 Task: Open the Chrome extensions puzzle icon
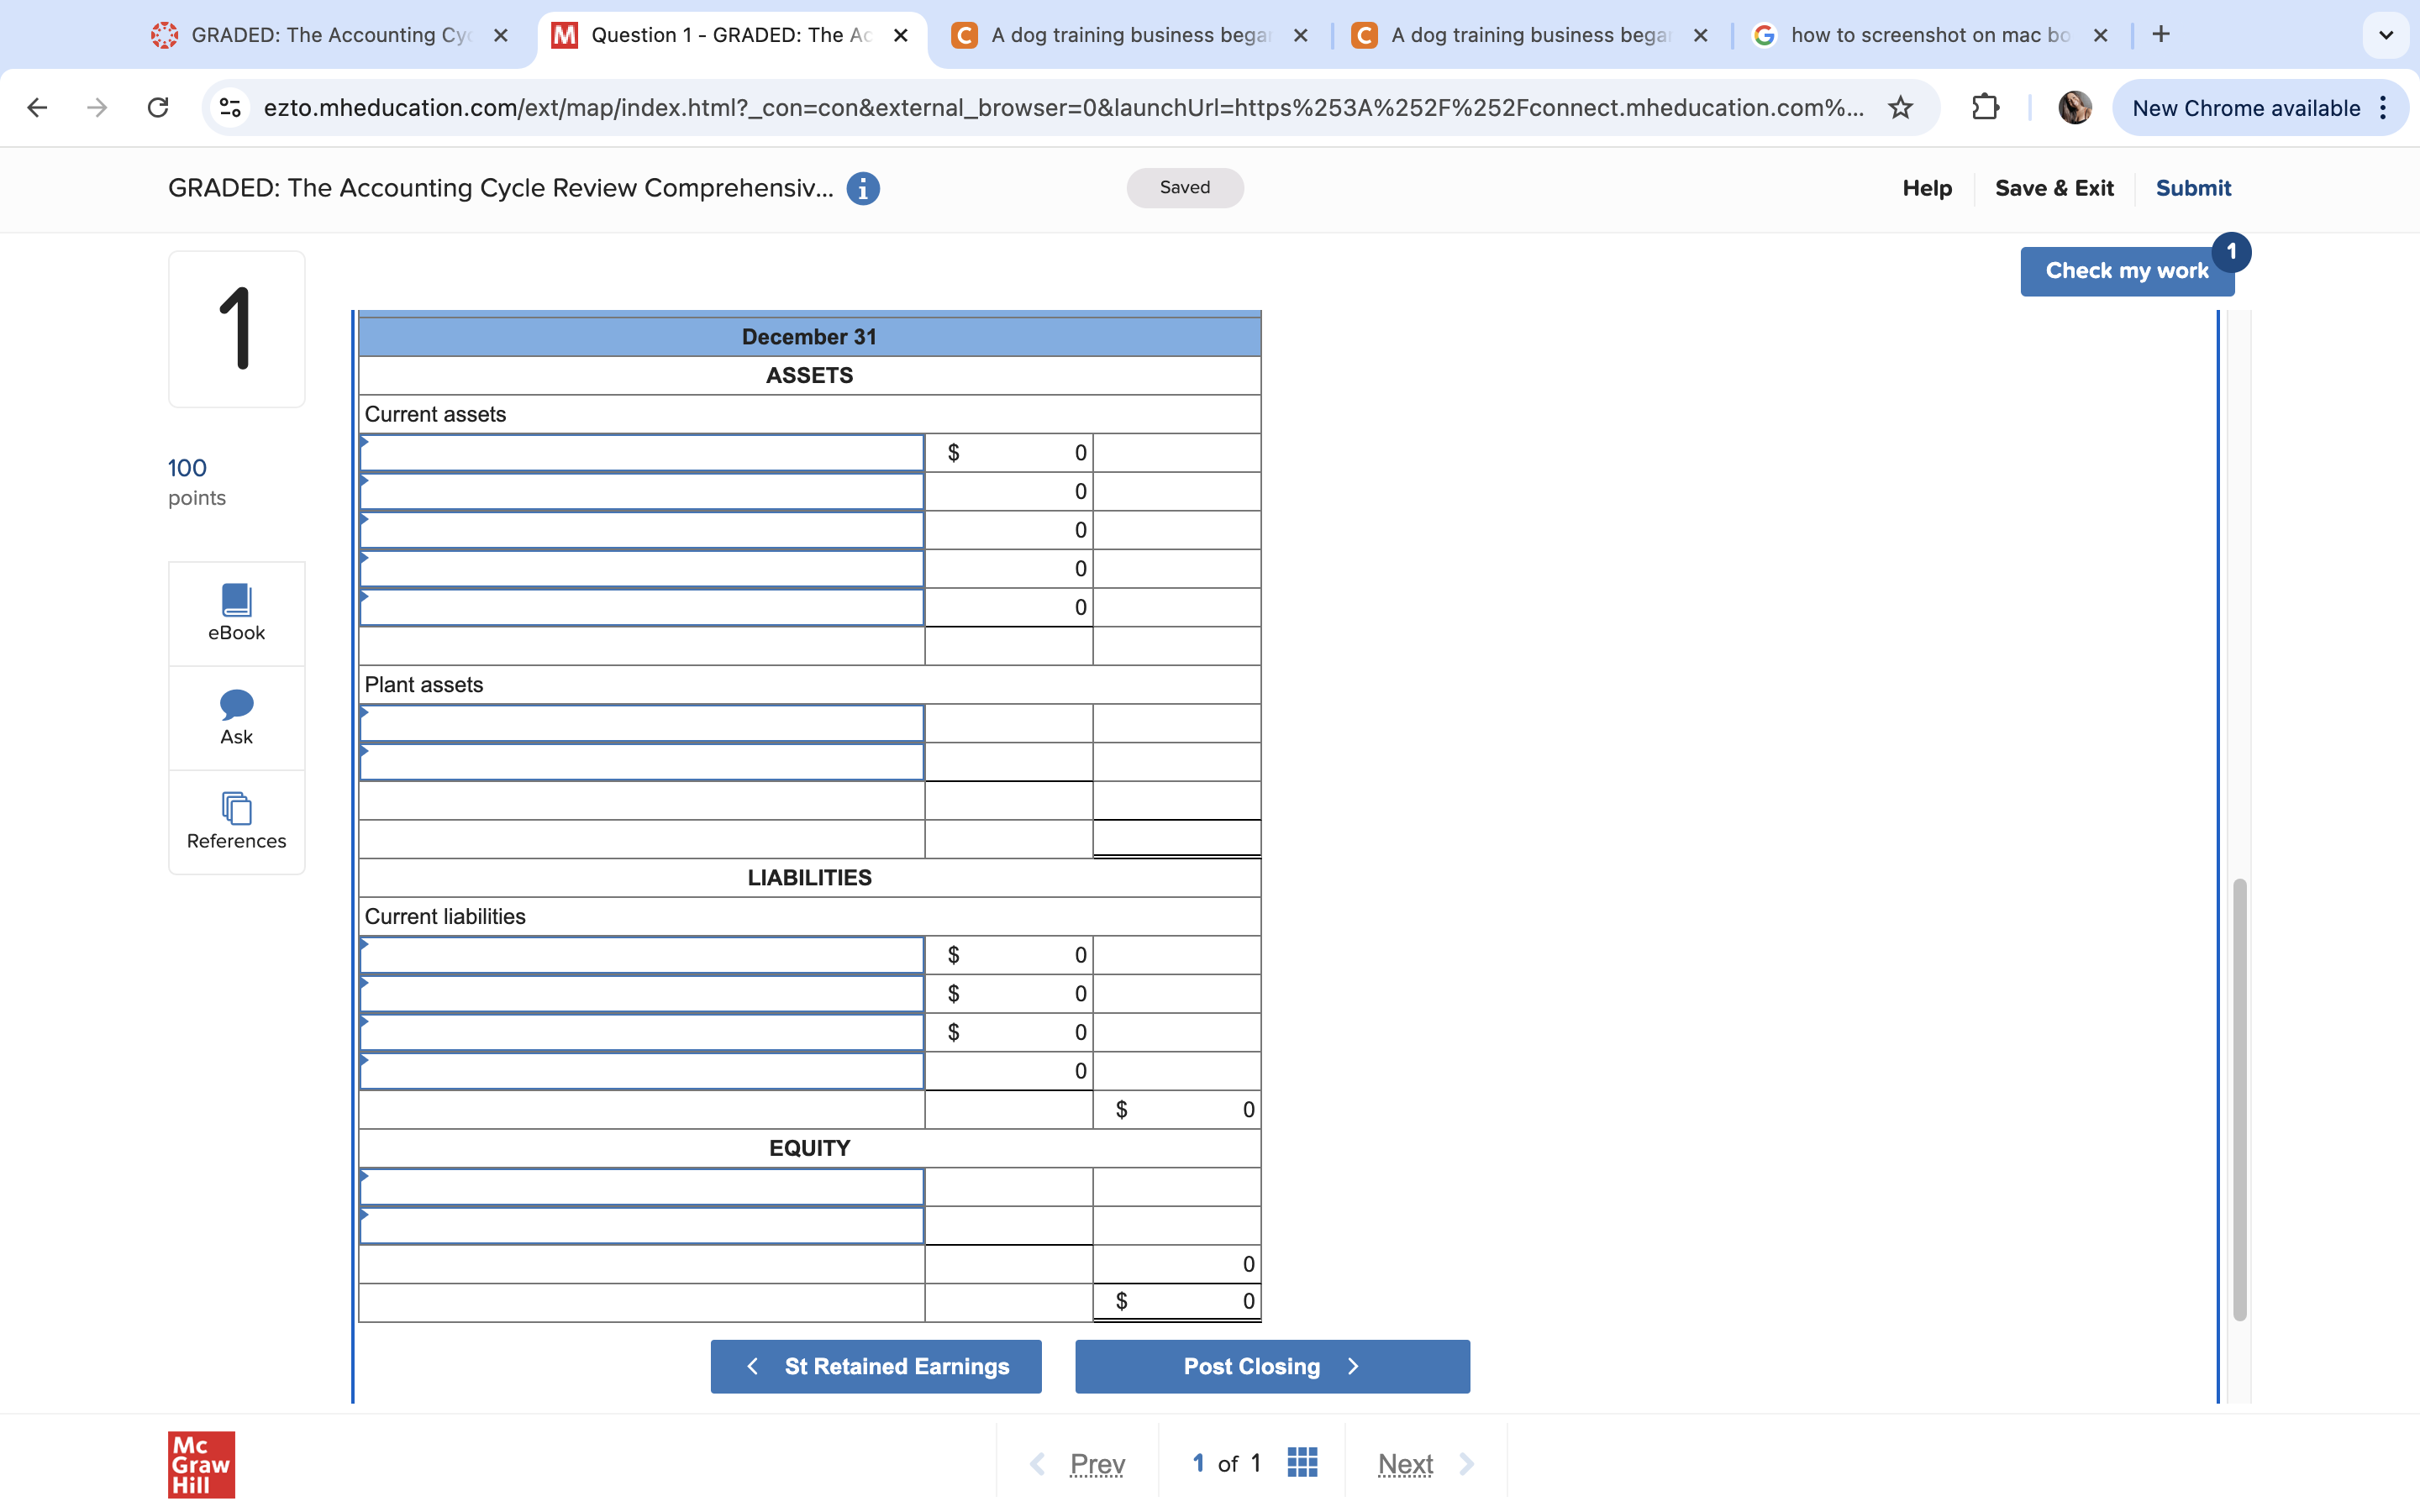pyautogui.click(x=1985, y=108)
